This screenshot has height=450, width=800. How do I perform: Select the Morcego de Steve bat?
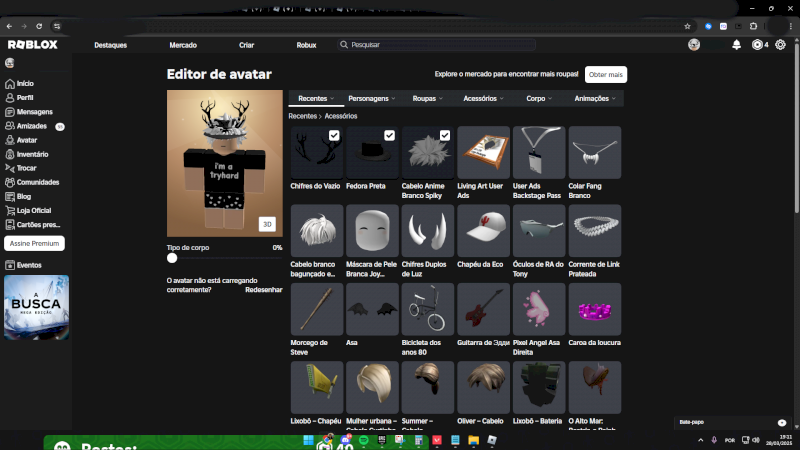pyautogui.click(x=317, y=309)
